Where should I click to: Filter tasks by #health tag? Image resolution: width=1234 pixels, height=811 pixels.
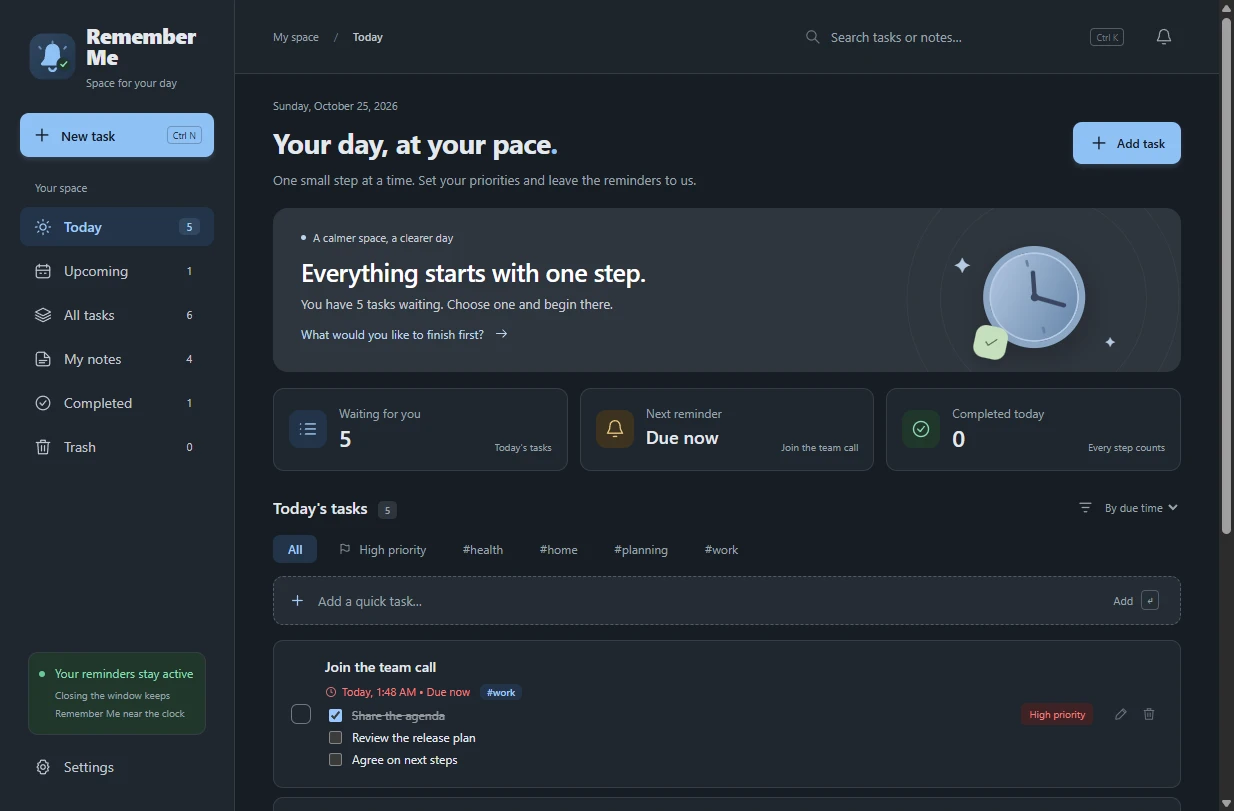(x=483, y=549)
